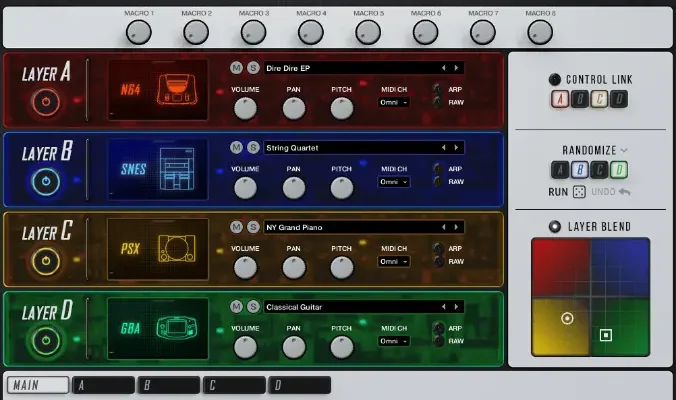Click the UNDO arrow icon
This screenshot has width=676, height=400.
click(x=624, y=191)
